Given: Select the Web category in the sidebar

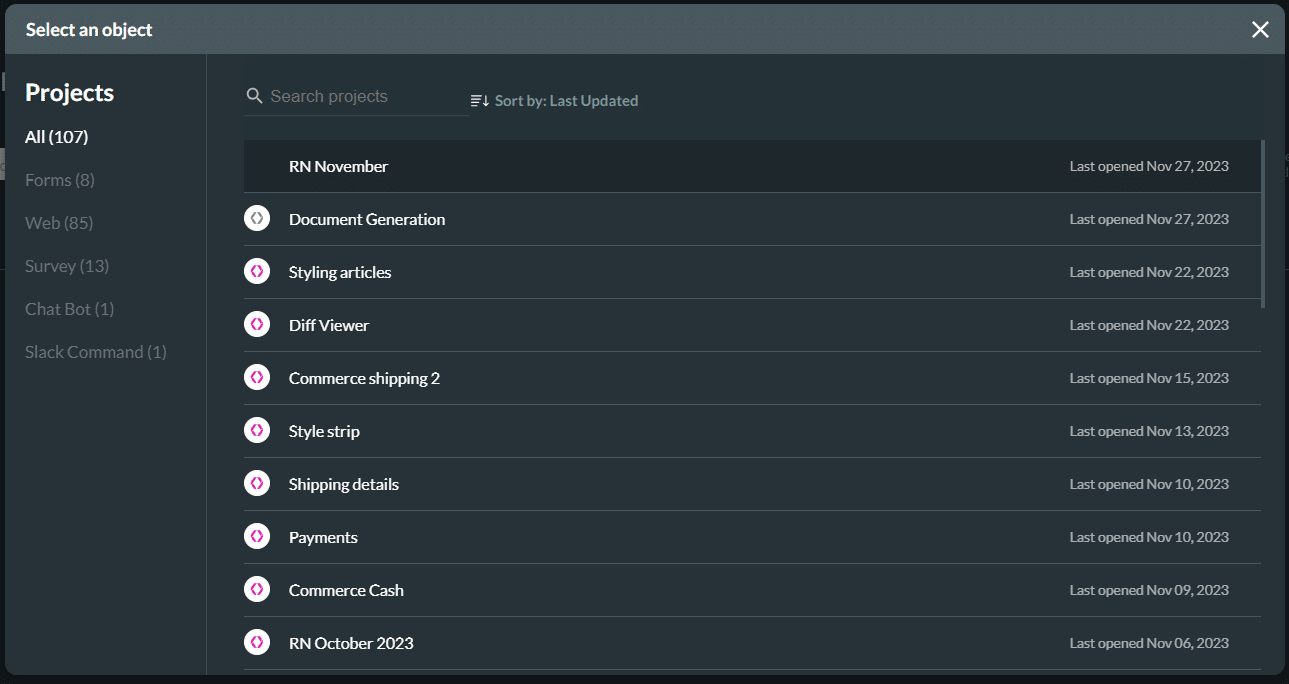Looking at the screenshot, I should coord(59,222).
